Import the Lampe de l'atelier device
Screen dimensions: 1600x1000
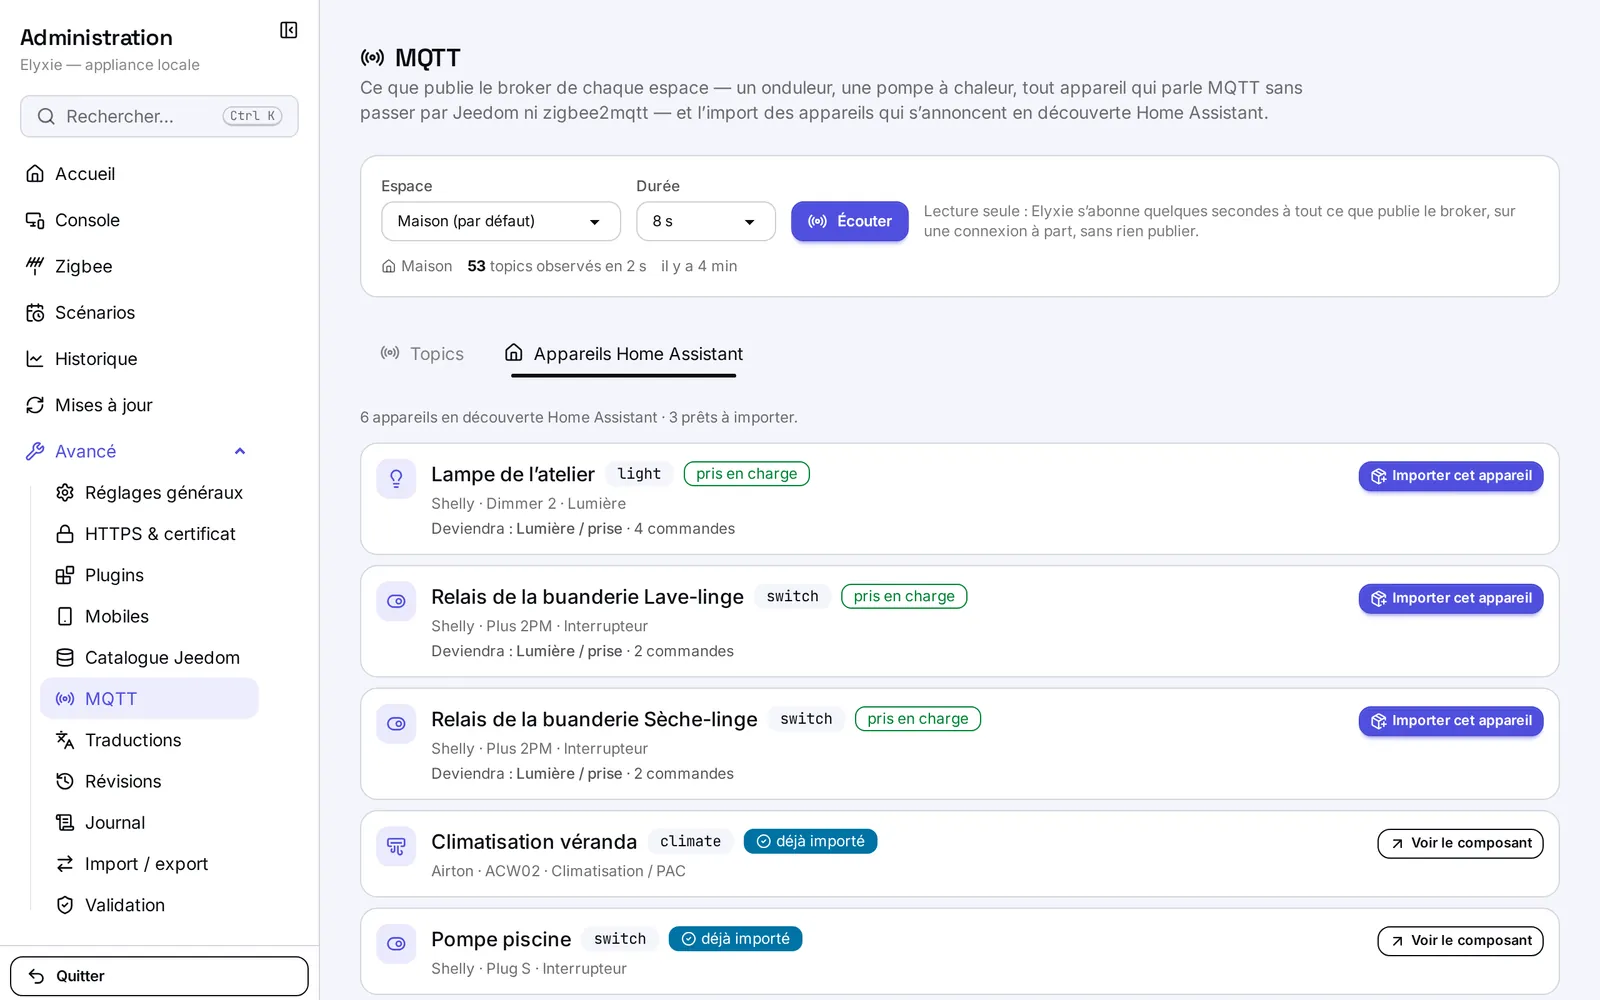(1451, 476)
